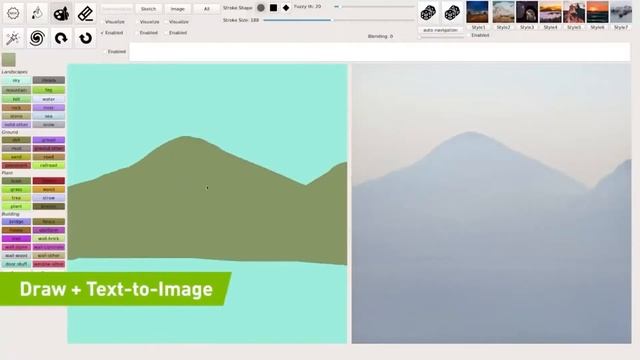Select the wall-brick label swatch
640x360 pixels.
click(49, 238)
